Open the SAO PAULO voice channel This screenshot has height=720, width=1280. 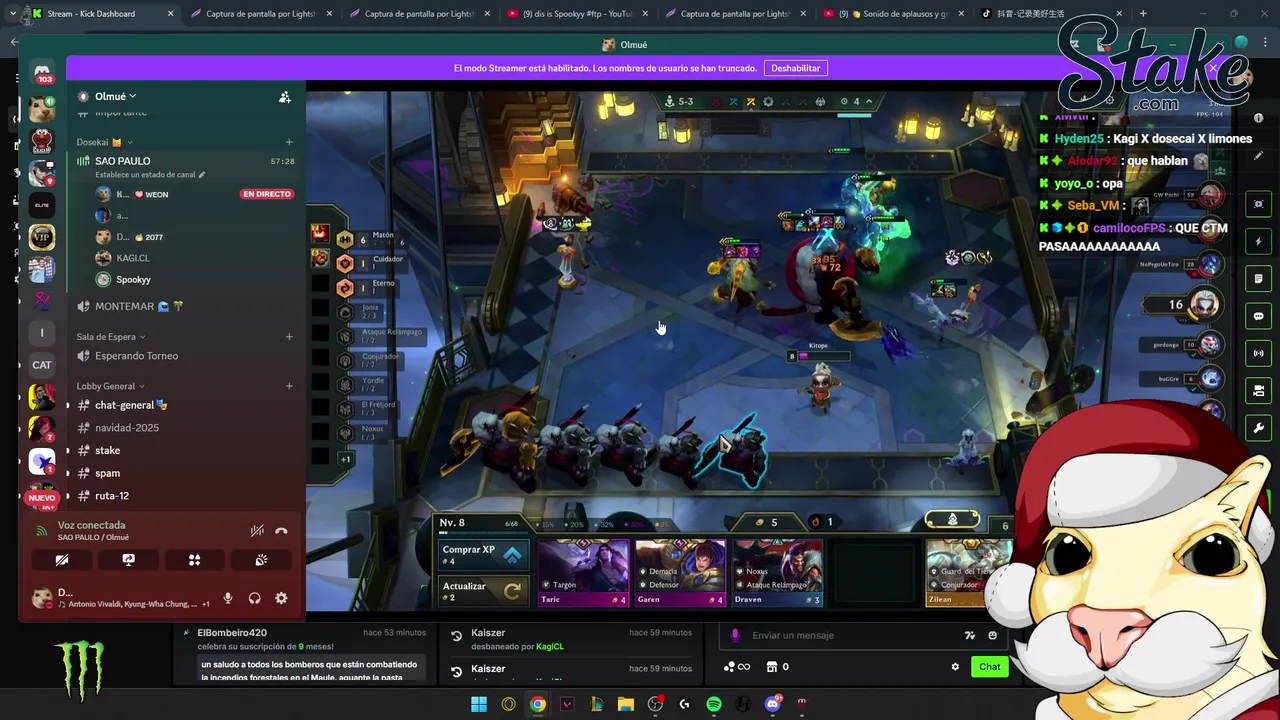pos(122,161)
